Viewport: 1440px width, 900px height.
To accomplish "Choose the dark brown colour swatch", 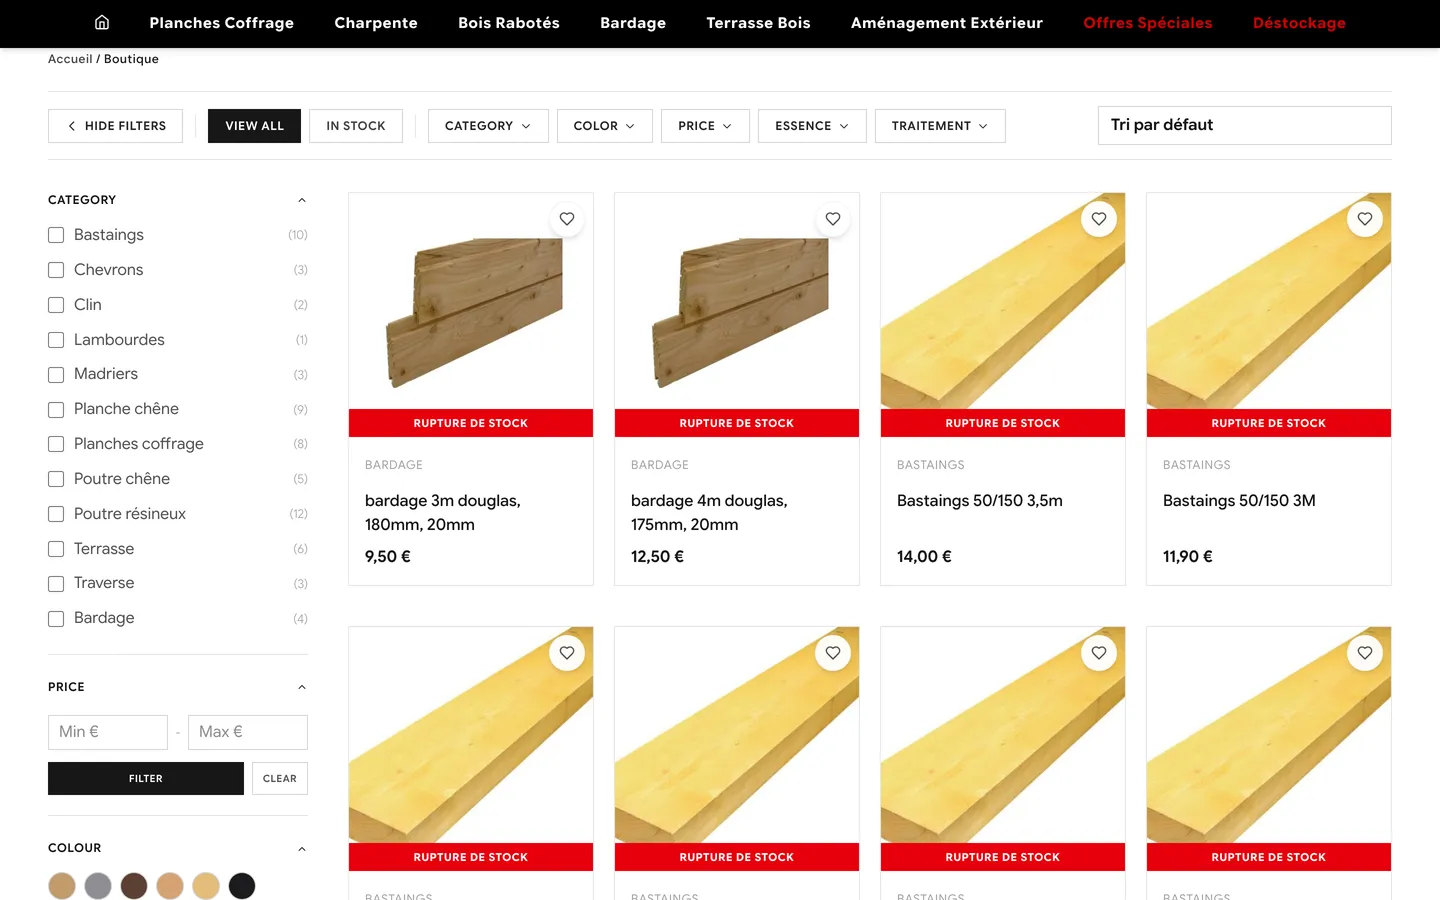I will tap(134, 886).
